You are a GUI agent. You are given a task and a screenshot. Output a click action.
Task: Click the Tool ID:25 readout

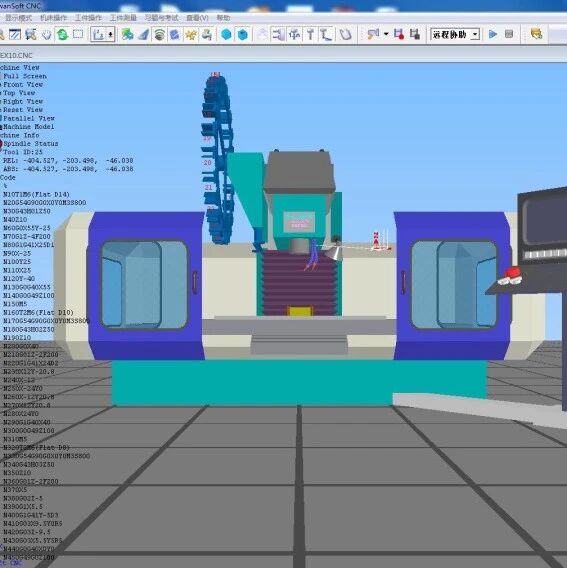click(x=22, y=152)
